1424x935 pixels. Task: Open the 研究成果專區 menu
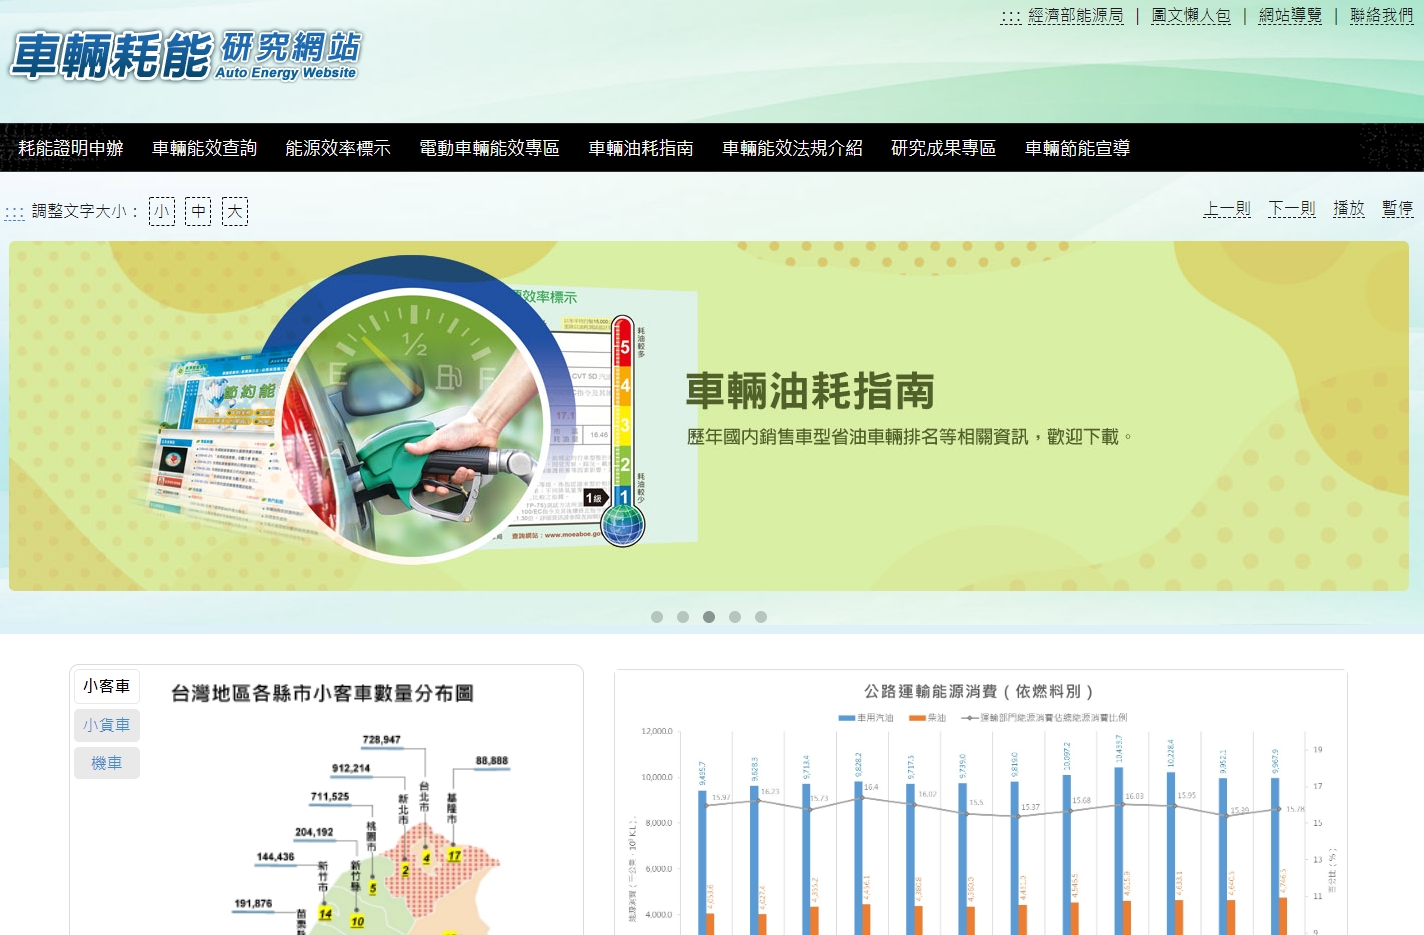943,148
